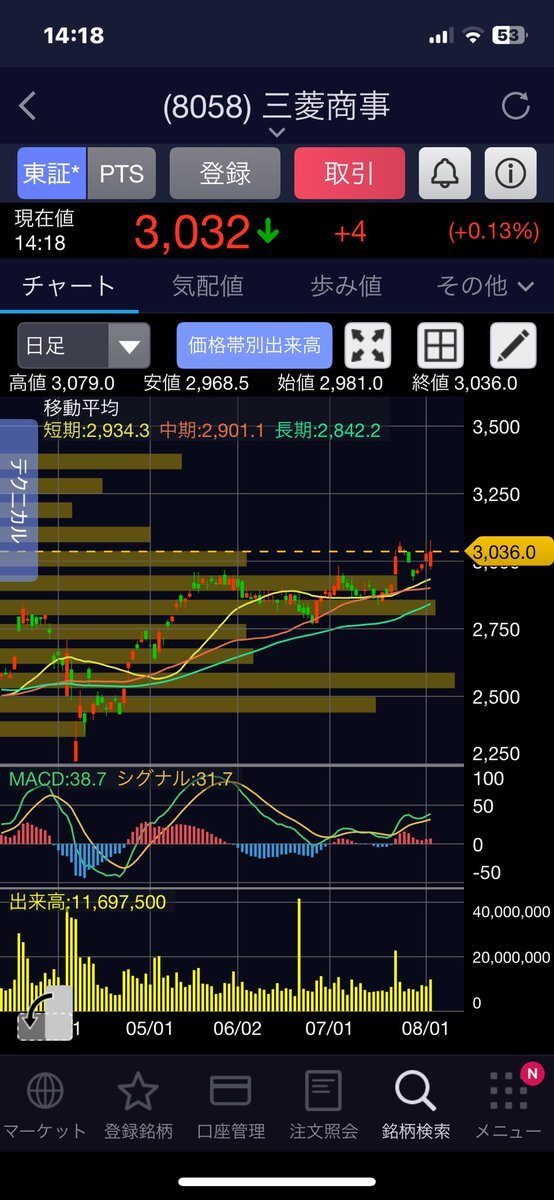Tap the back arrow icon
This screenshot has width=554, height=1200.
pyautogui.click(x=27, y=107)
